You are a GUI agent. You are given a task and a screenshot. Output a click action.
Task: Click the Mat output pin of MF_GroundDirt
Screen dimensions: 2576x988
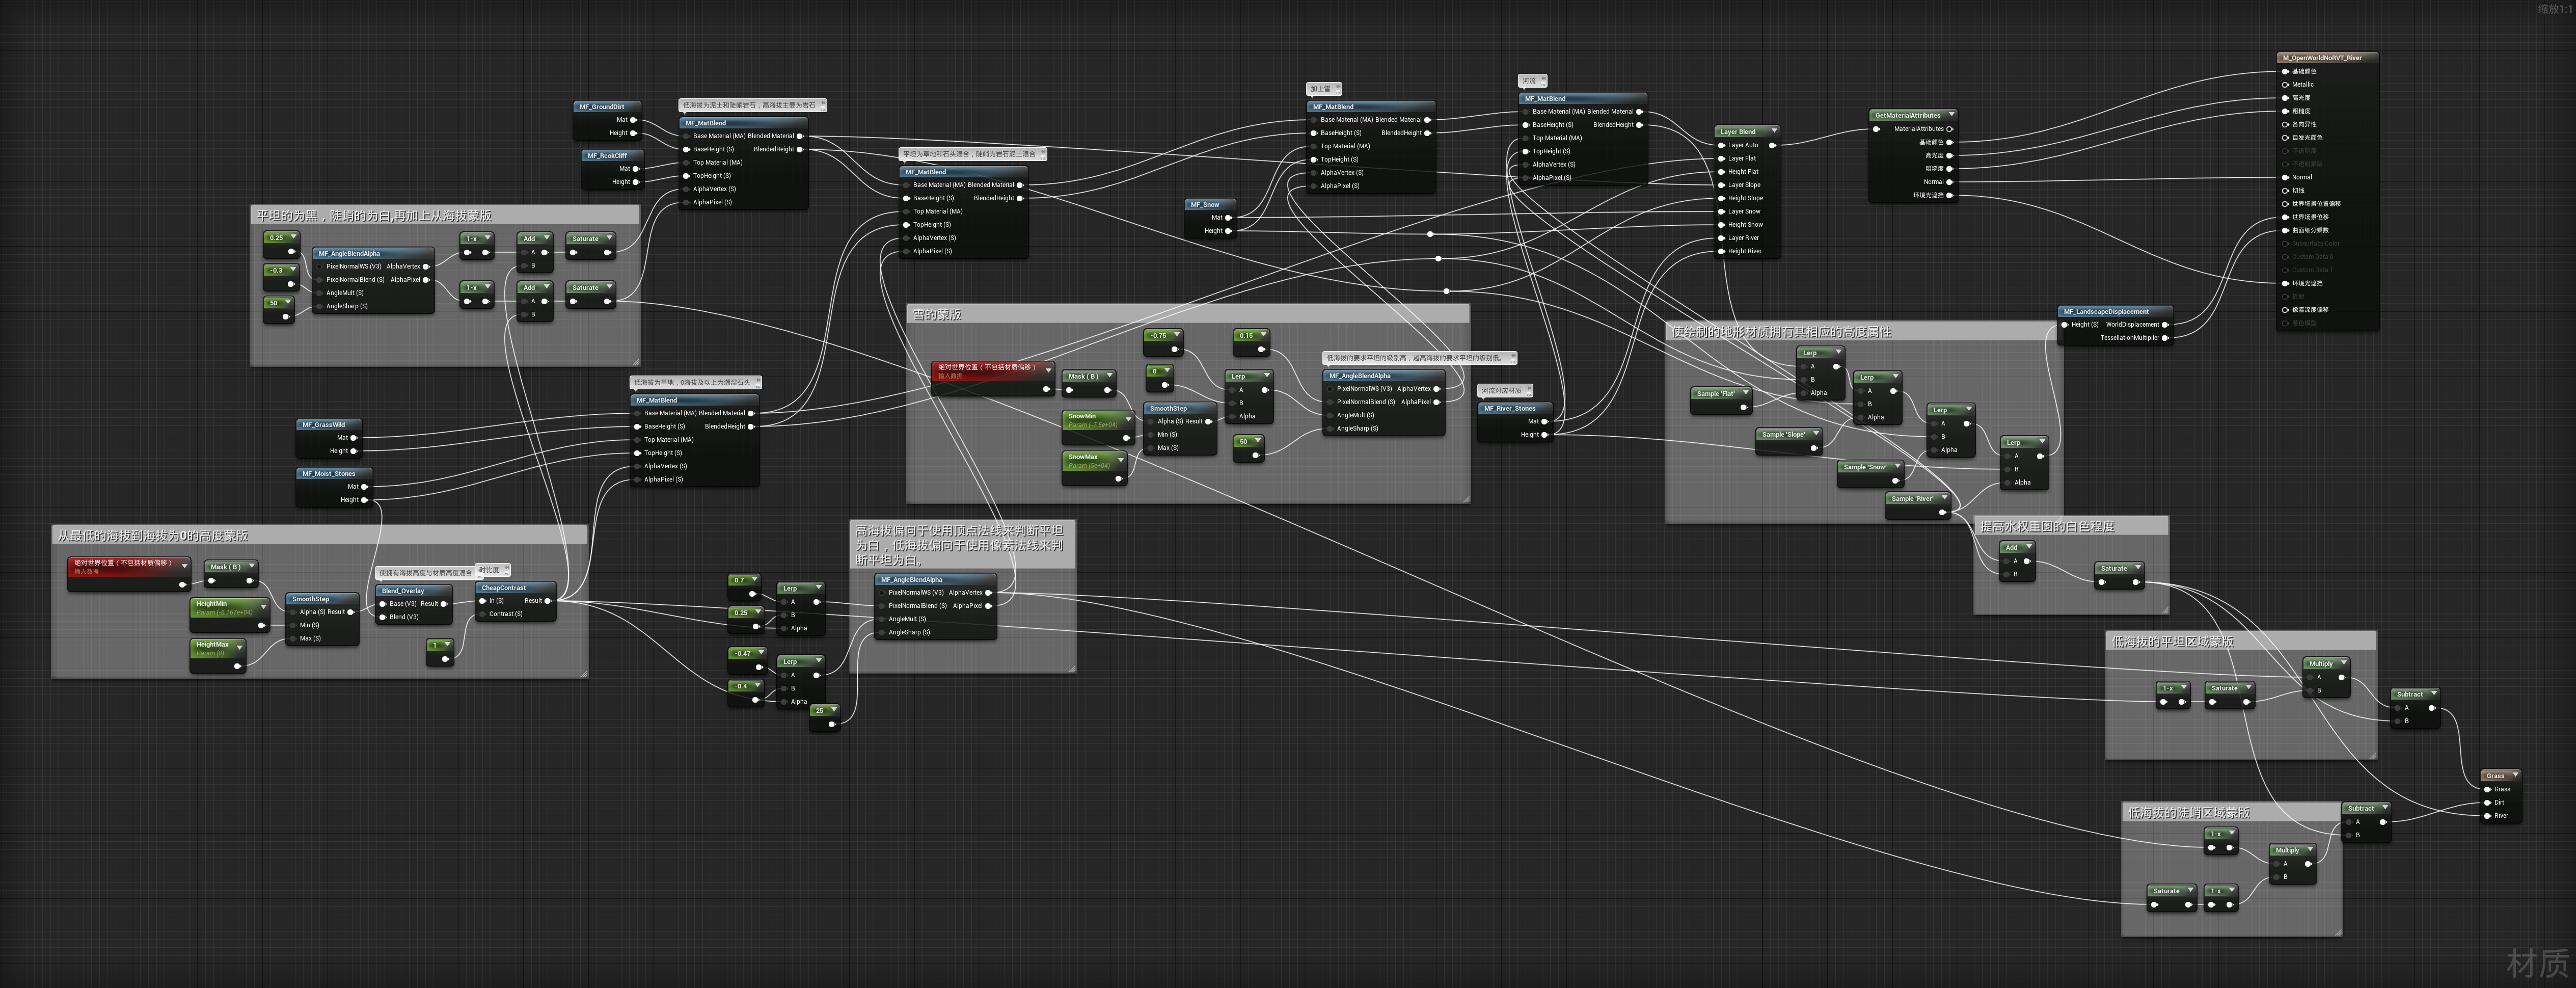pyautogui.click(x=633, y=120)
